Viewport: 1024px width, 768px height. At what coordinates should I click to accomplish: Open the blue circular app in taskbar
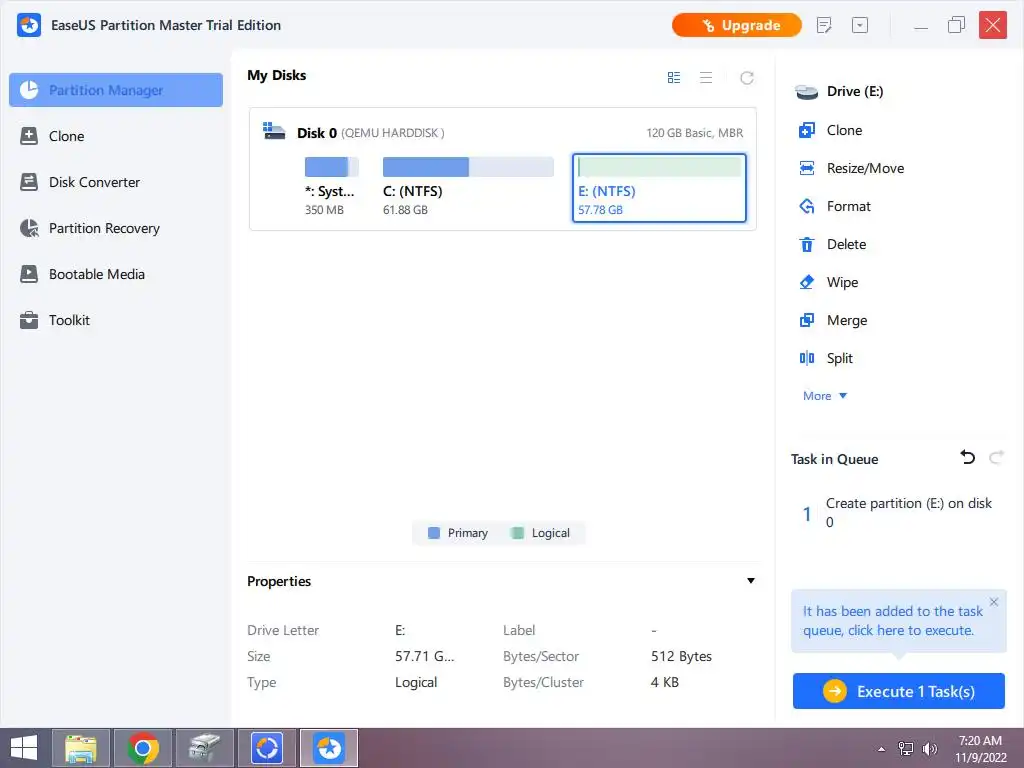click(x=267, y=748)
